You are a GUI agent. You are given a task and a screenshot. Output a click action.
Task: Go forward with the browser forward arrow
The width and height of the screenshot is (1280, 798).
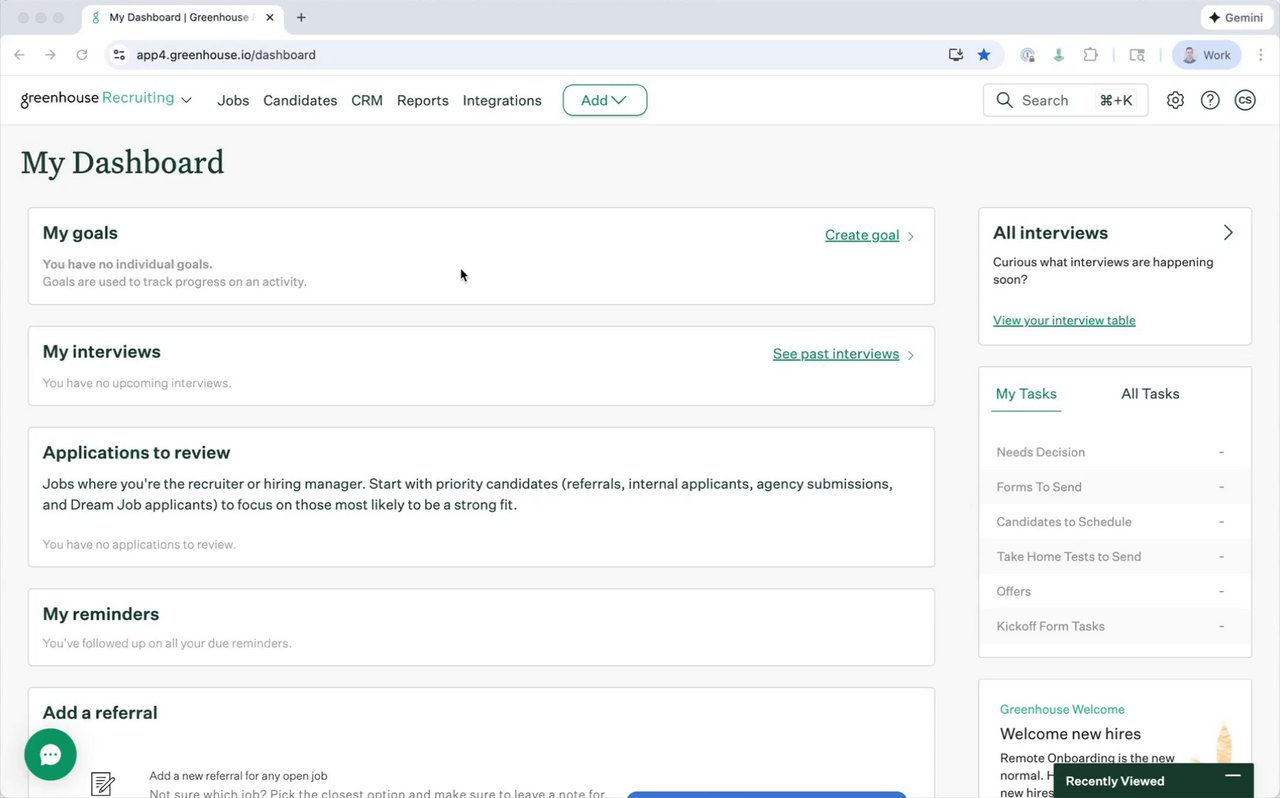coord(50,55)
